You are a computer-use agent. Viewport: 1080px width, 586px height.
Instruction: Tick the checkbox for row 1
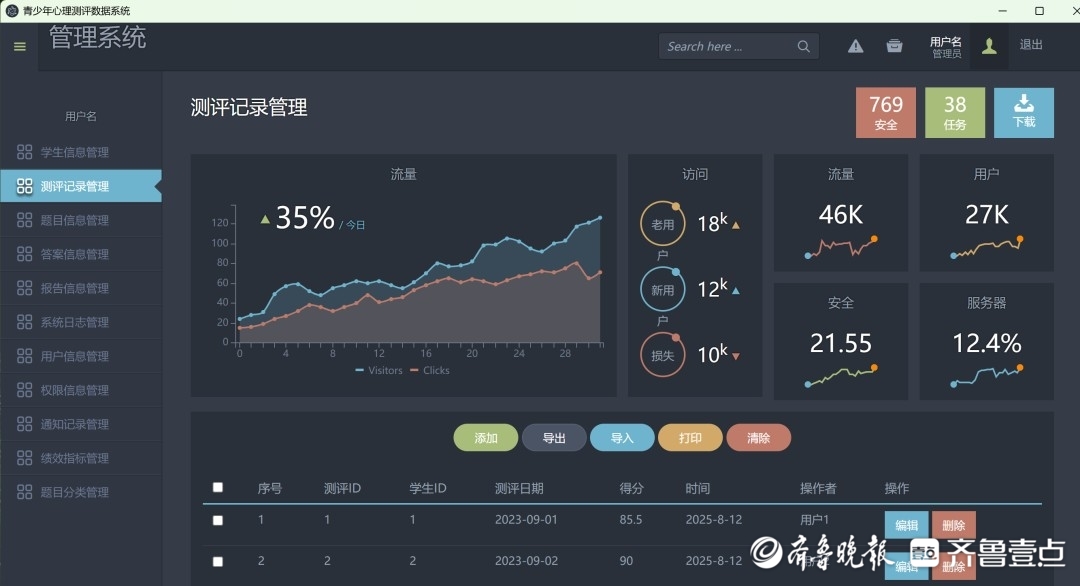[218, 521]
